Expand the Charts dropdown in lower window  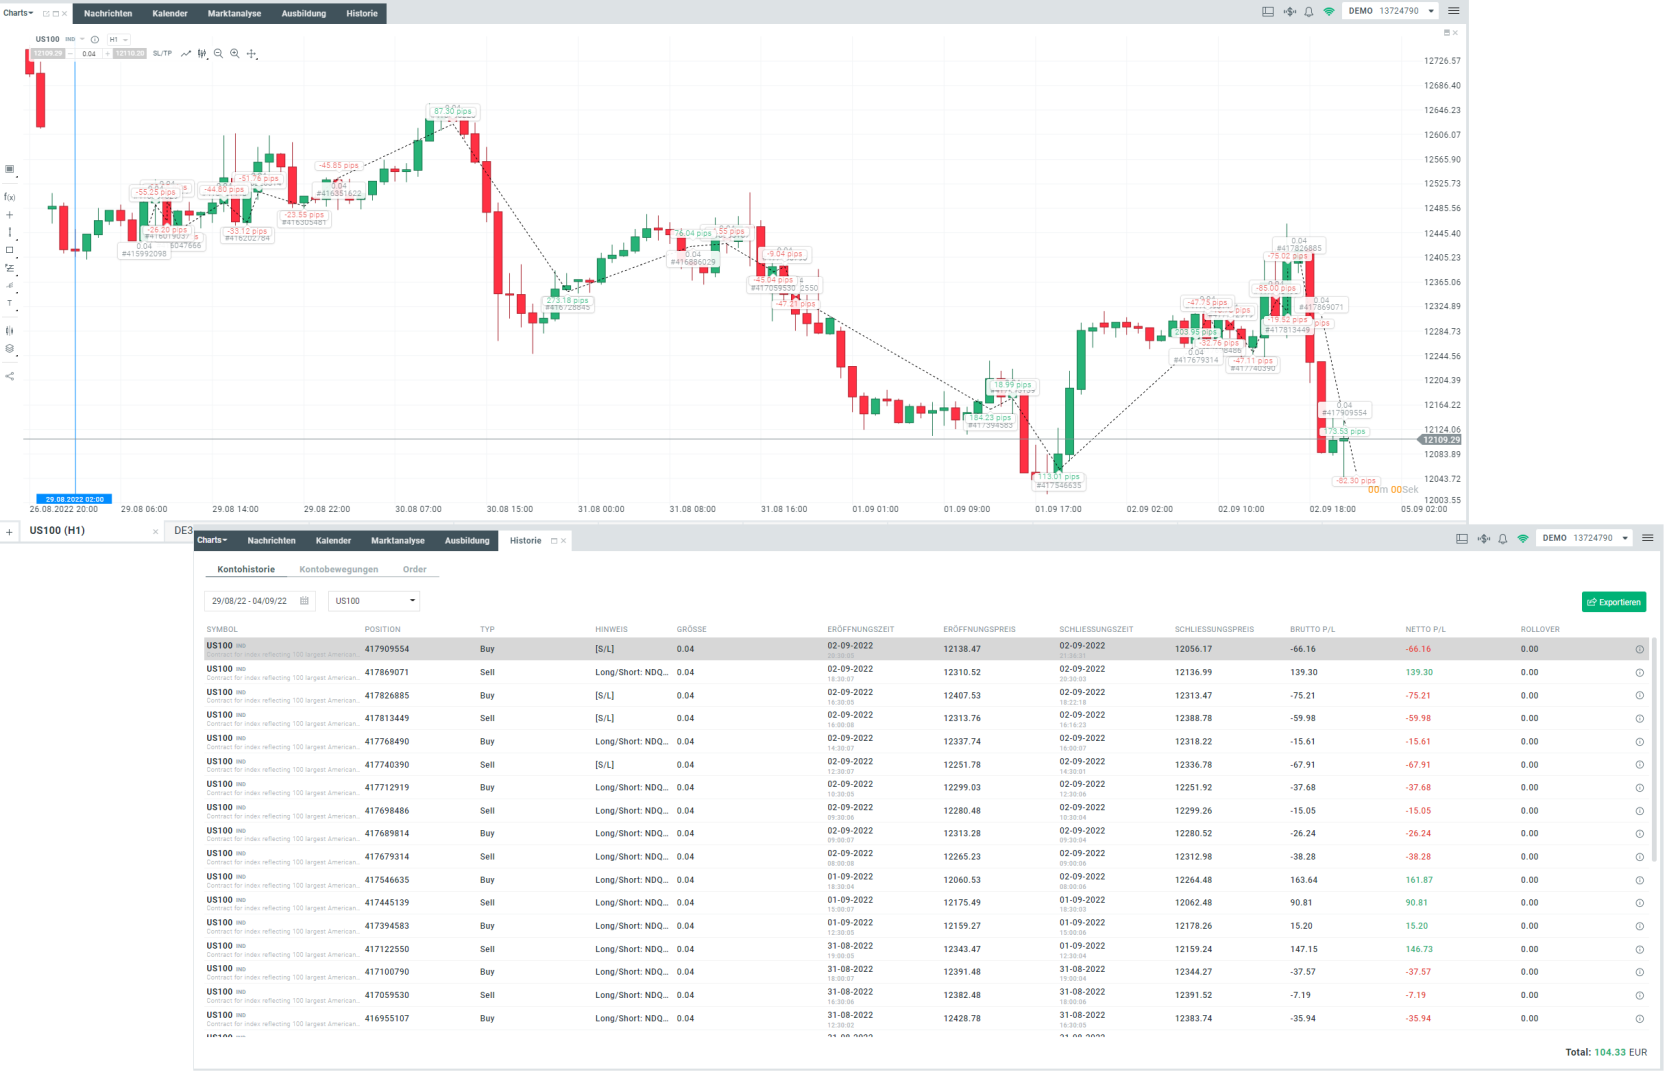click(x=213, y=541)
